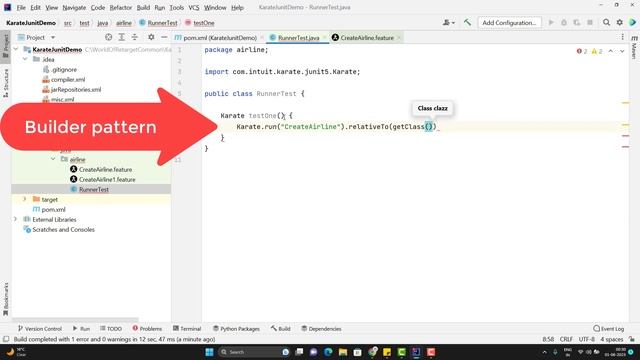Open Project panel options gear icon

pos(151,37)
